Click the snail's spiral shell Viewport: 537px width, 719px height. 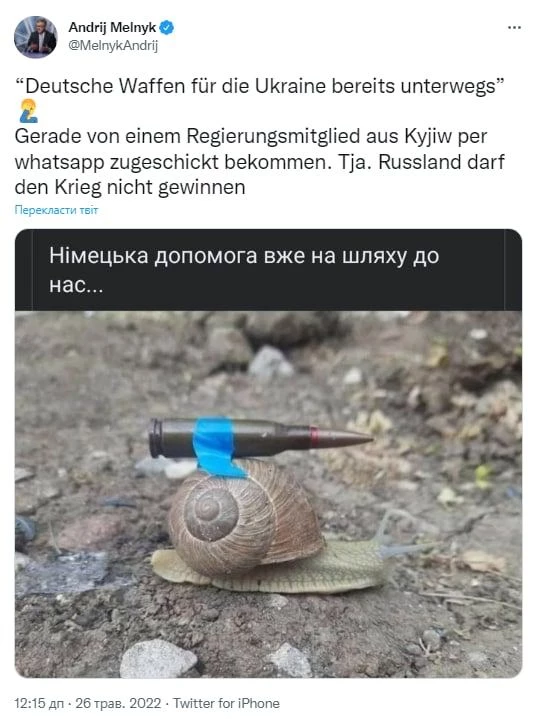pos(245,517)
